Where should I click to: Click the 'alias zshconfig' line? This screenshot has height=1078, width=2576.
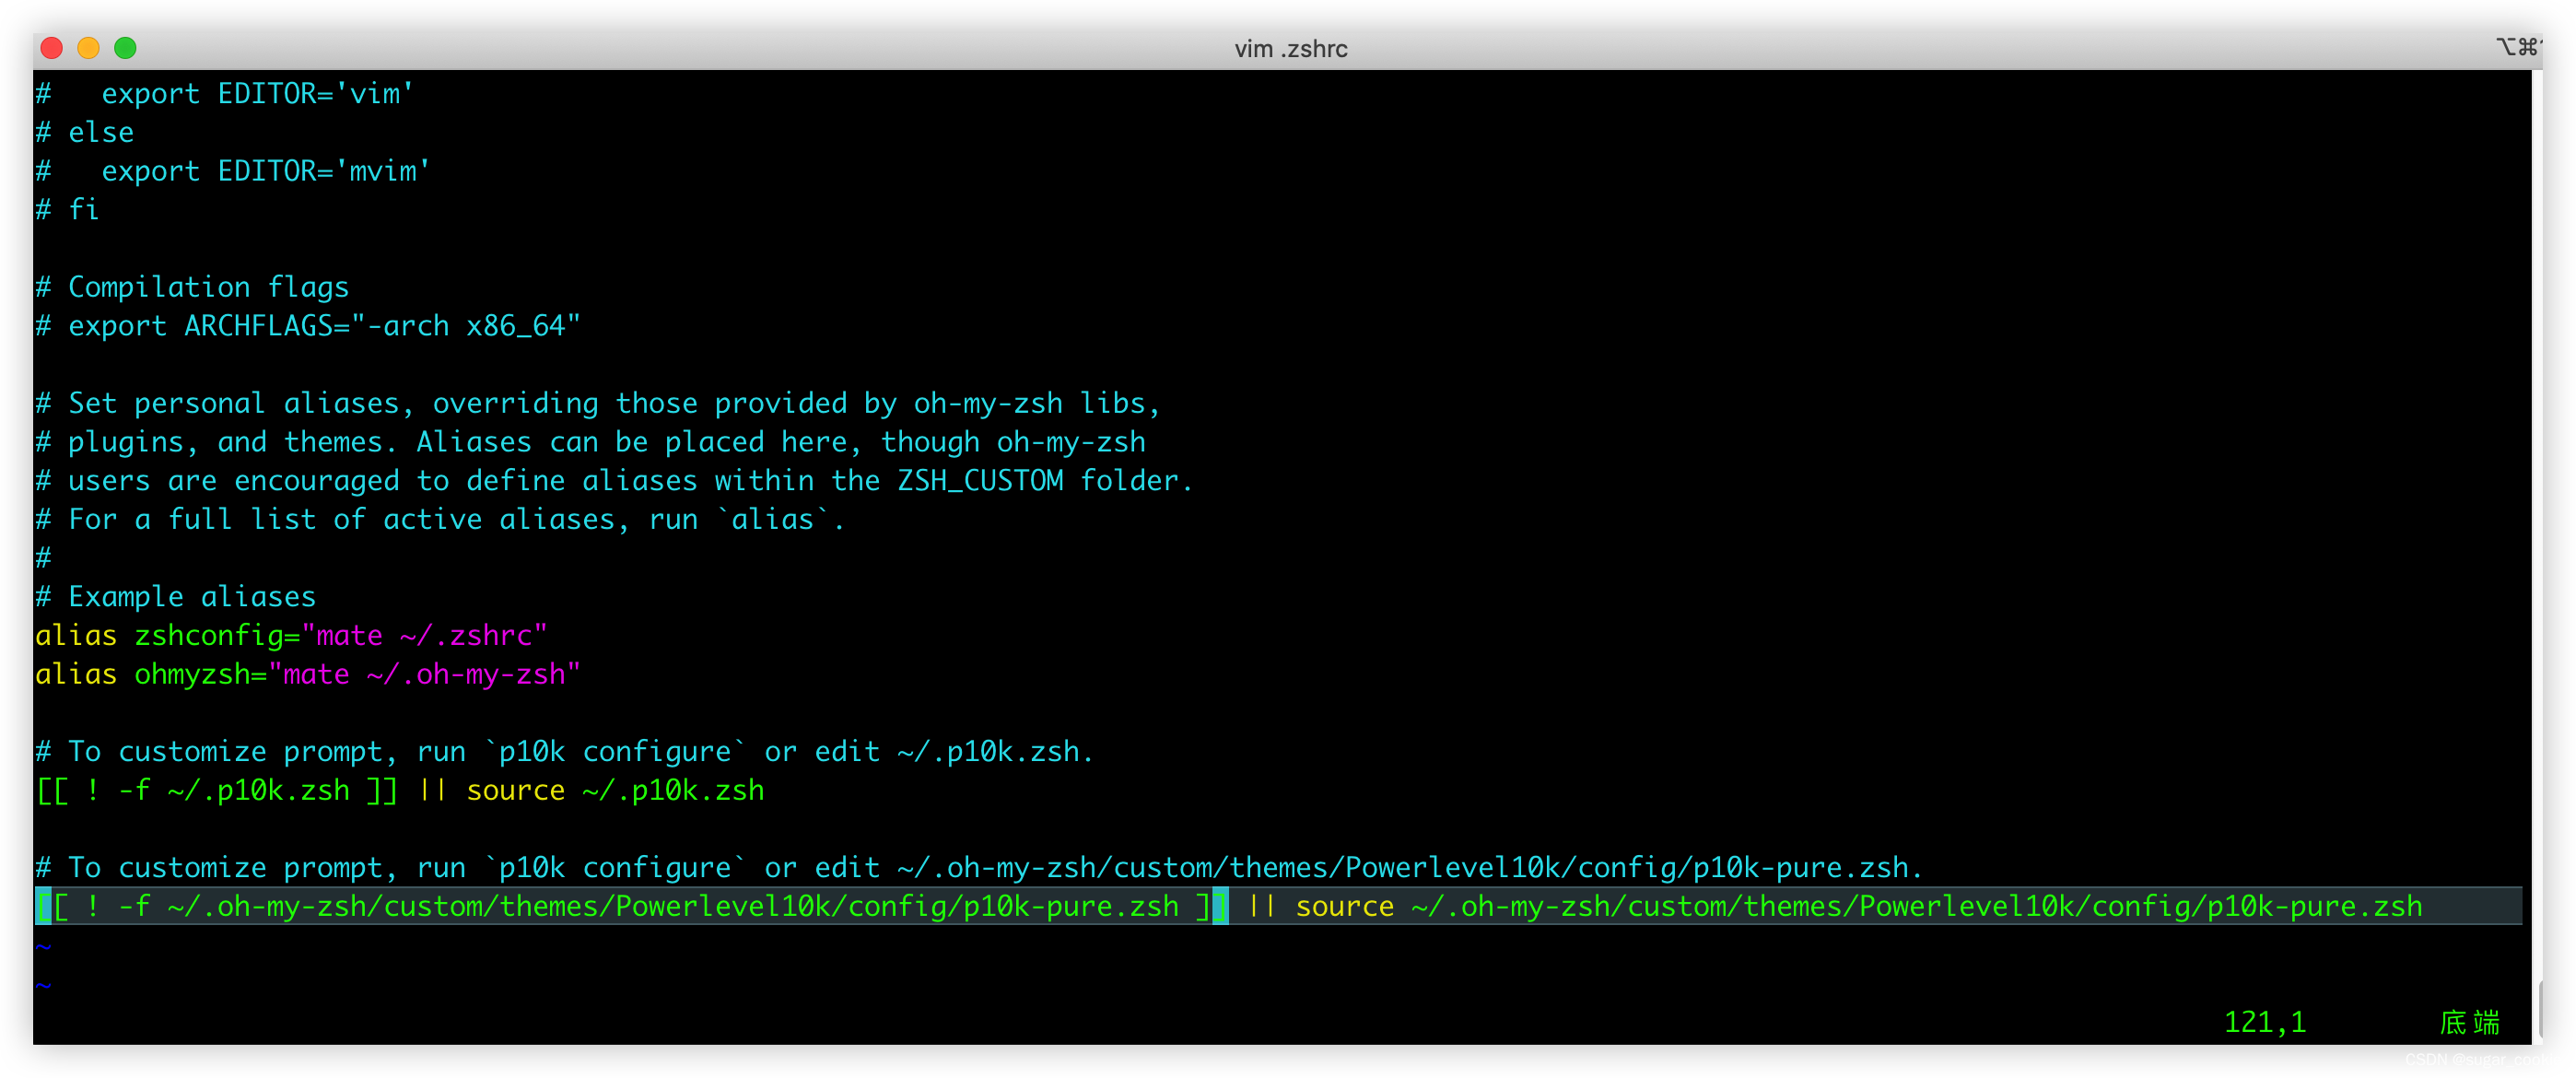click(x=291, y=636)
